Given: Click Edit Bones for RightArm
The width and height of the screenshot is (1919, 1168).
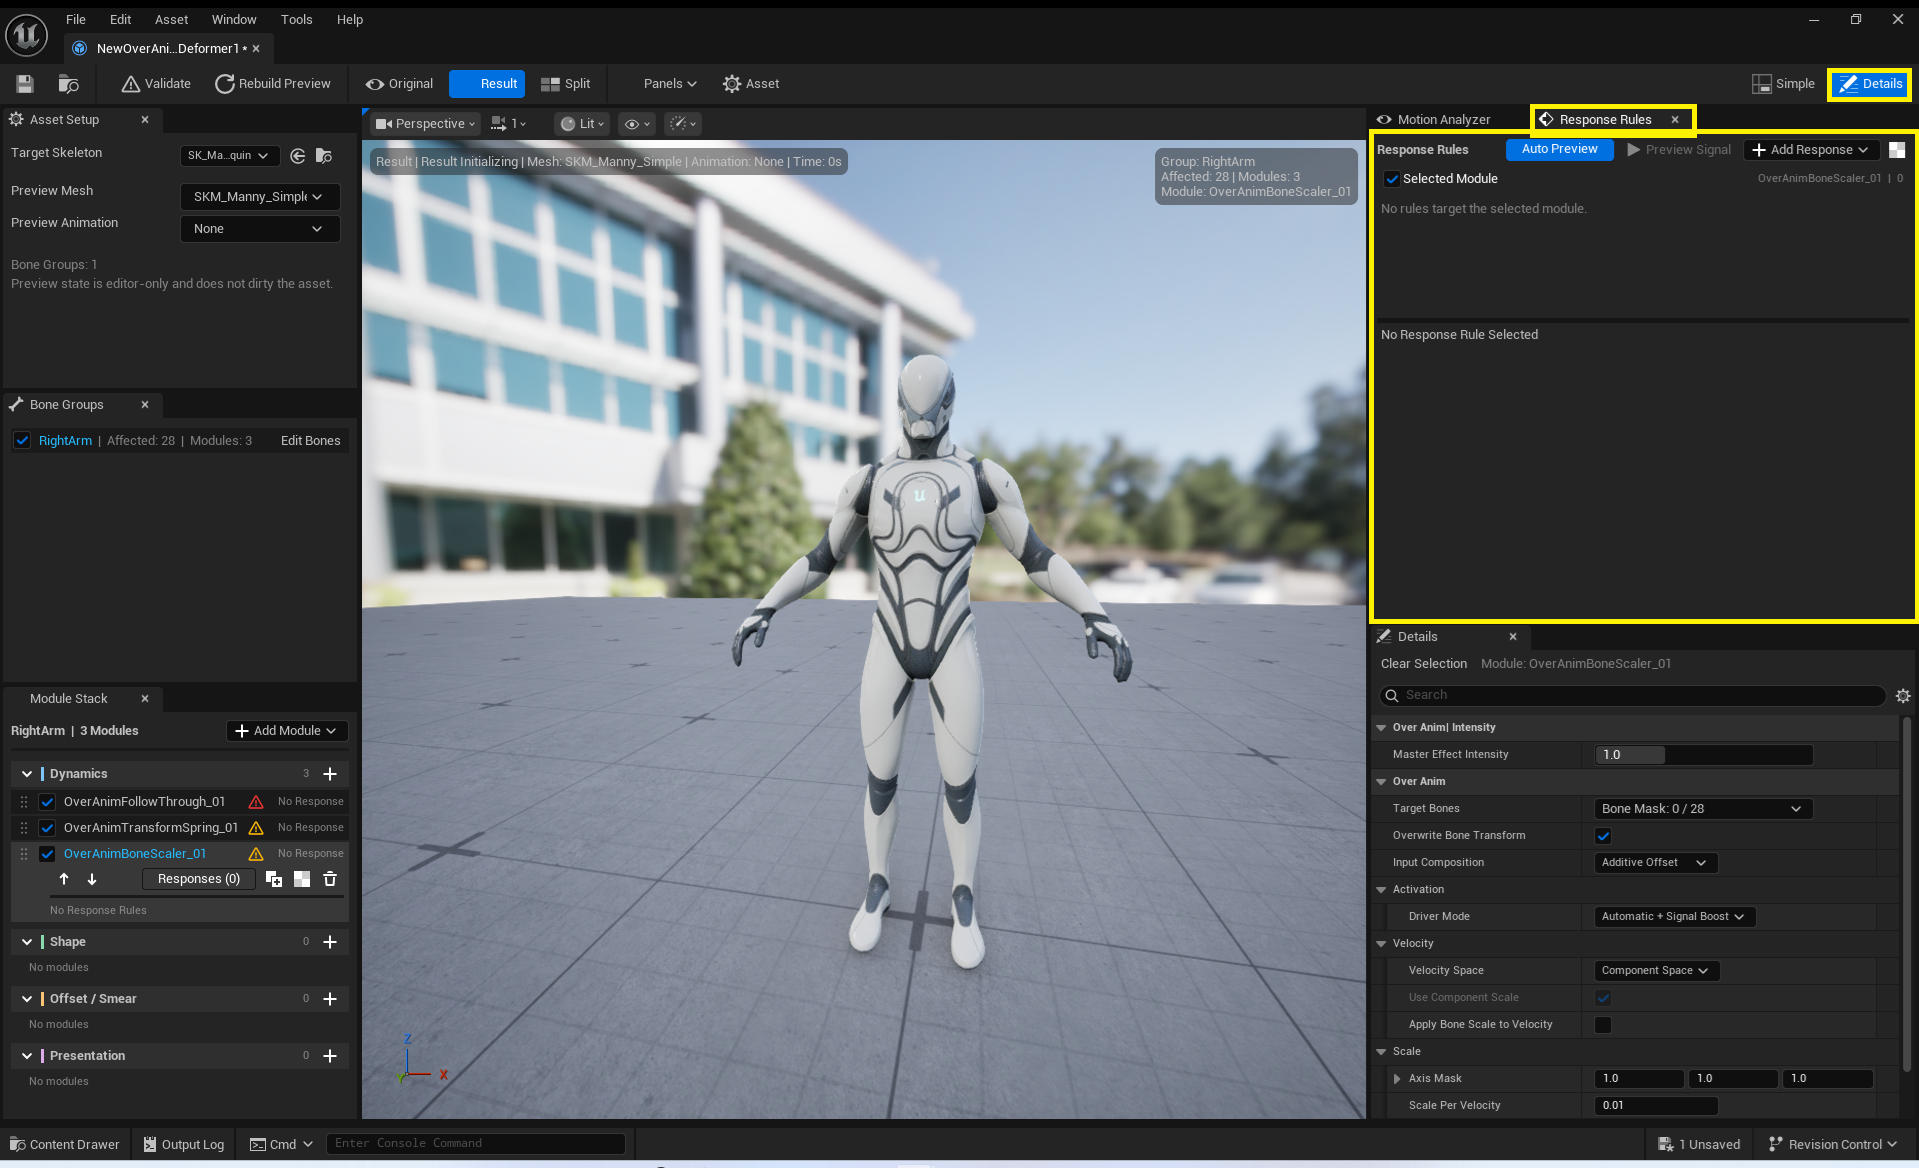Looking at the screenshot, I should pyautogui.click(x=310, y=441).
